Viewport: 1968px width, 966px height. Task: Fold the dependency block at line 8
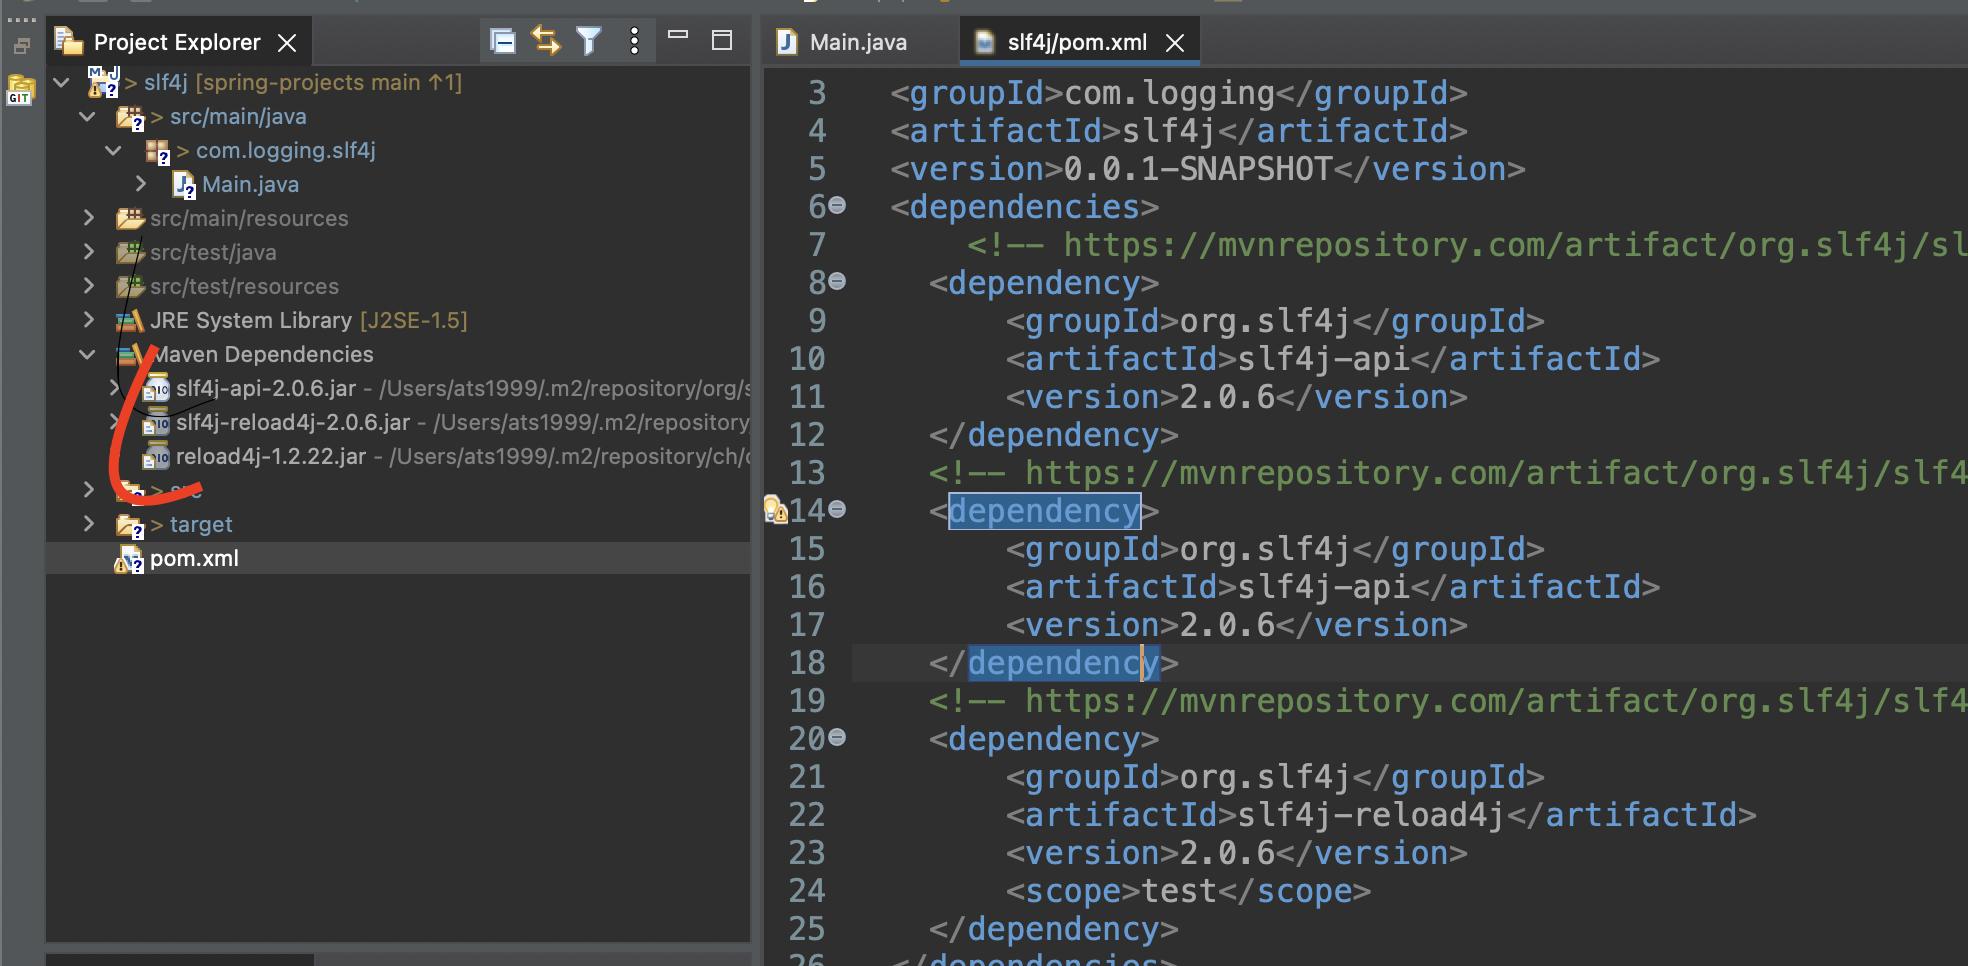838,281
